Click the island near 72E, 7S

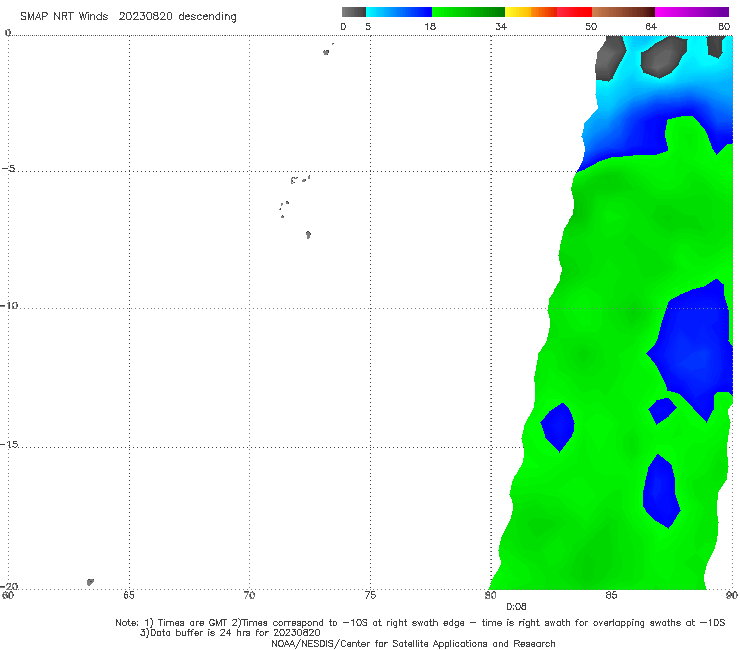(308, 235)
